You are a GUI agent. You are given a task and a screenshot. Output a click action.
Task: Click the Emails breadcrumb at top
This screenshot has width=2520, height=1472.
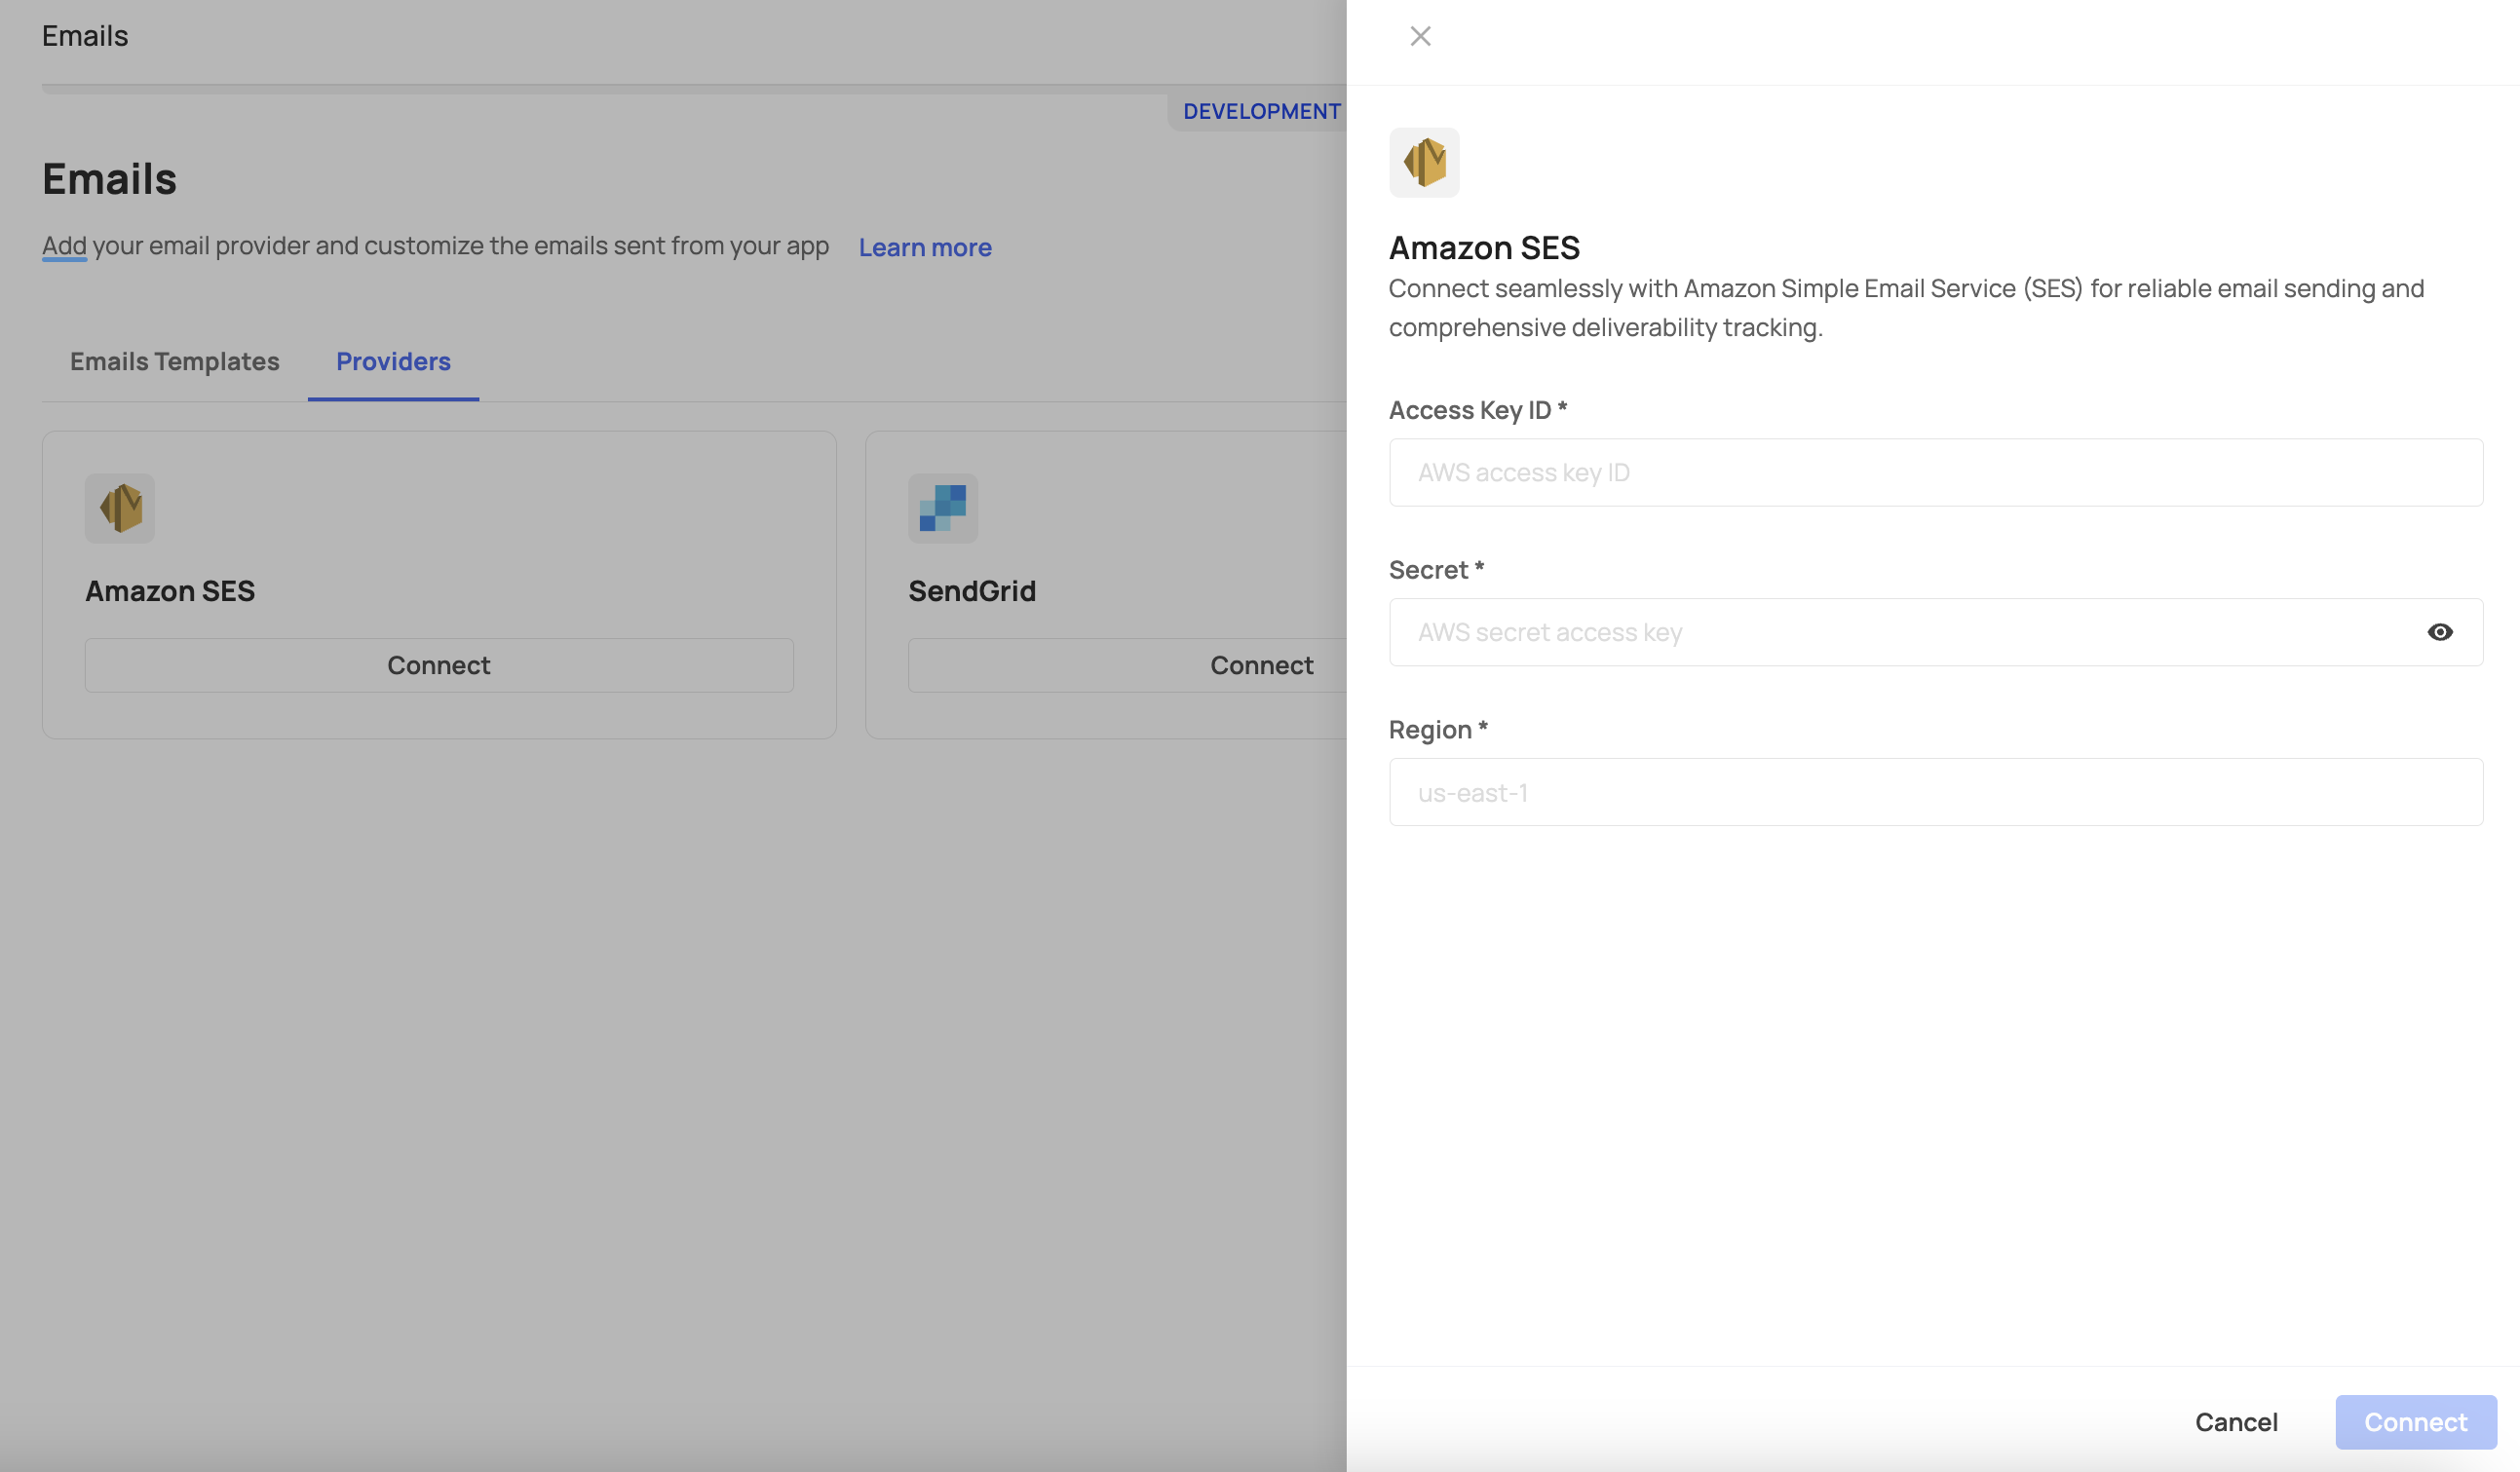coord(85,36)
